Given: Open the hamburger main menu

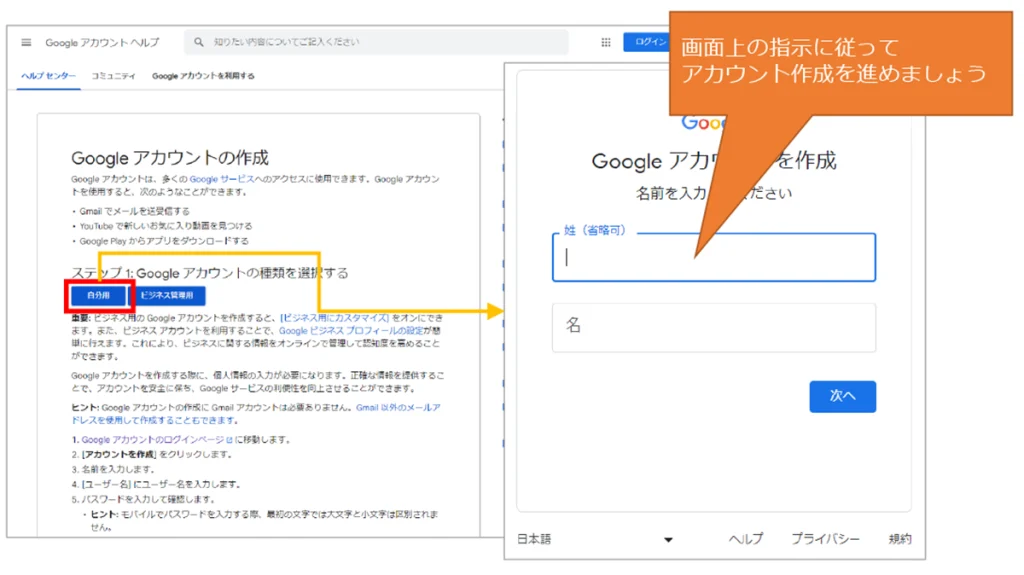Looking at the screenshot, I should point(26,43).
